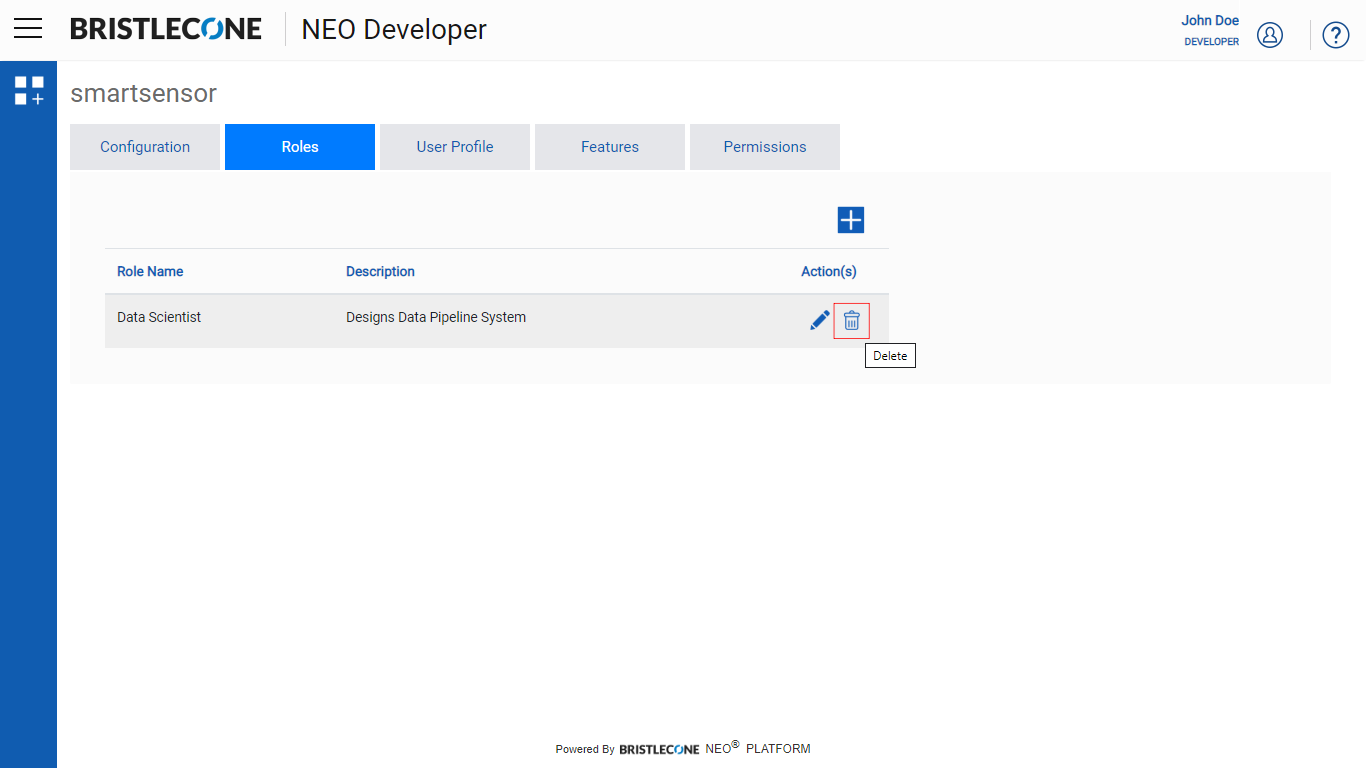
Task: Click the add application sidebar icon
Action: pos(29,90)
